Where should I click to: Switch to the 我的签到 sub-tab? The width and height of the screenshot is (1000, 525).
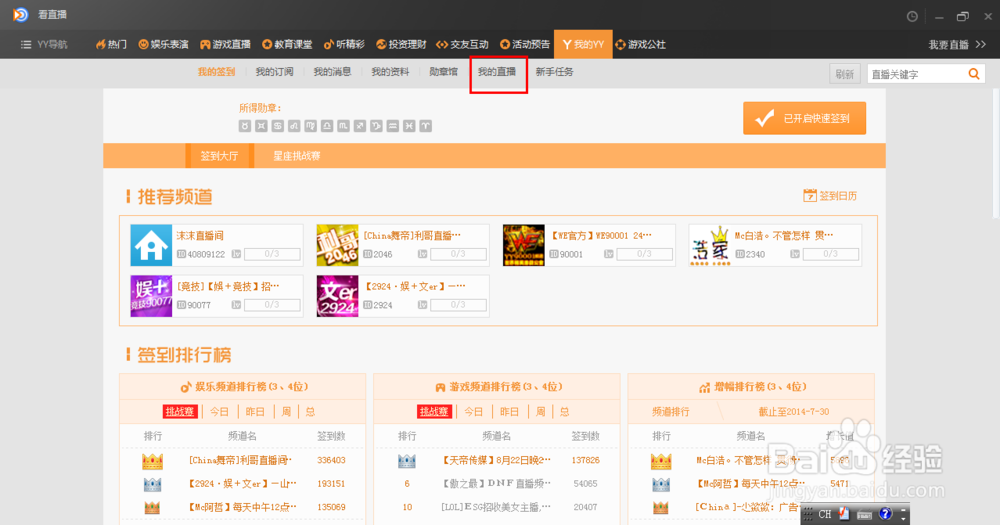pos(216,72)
